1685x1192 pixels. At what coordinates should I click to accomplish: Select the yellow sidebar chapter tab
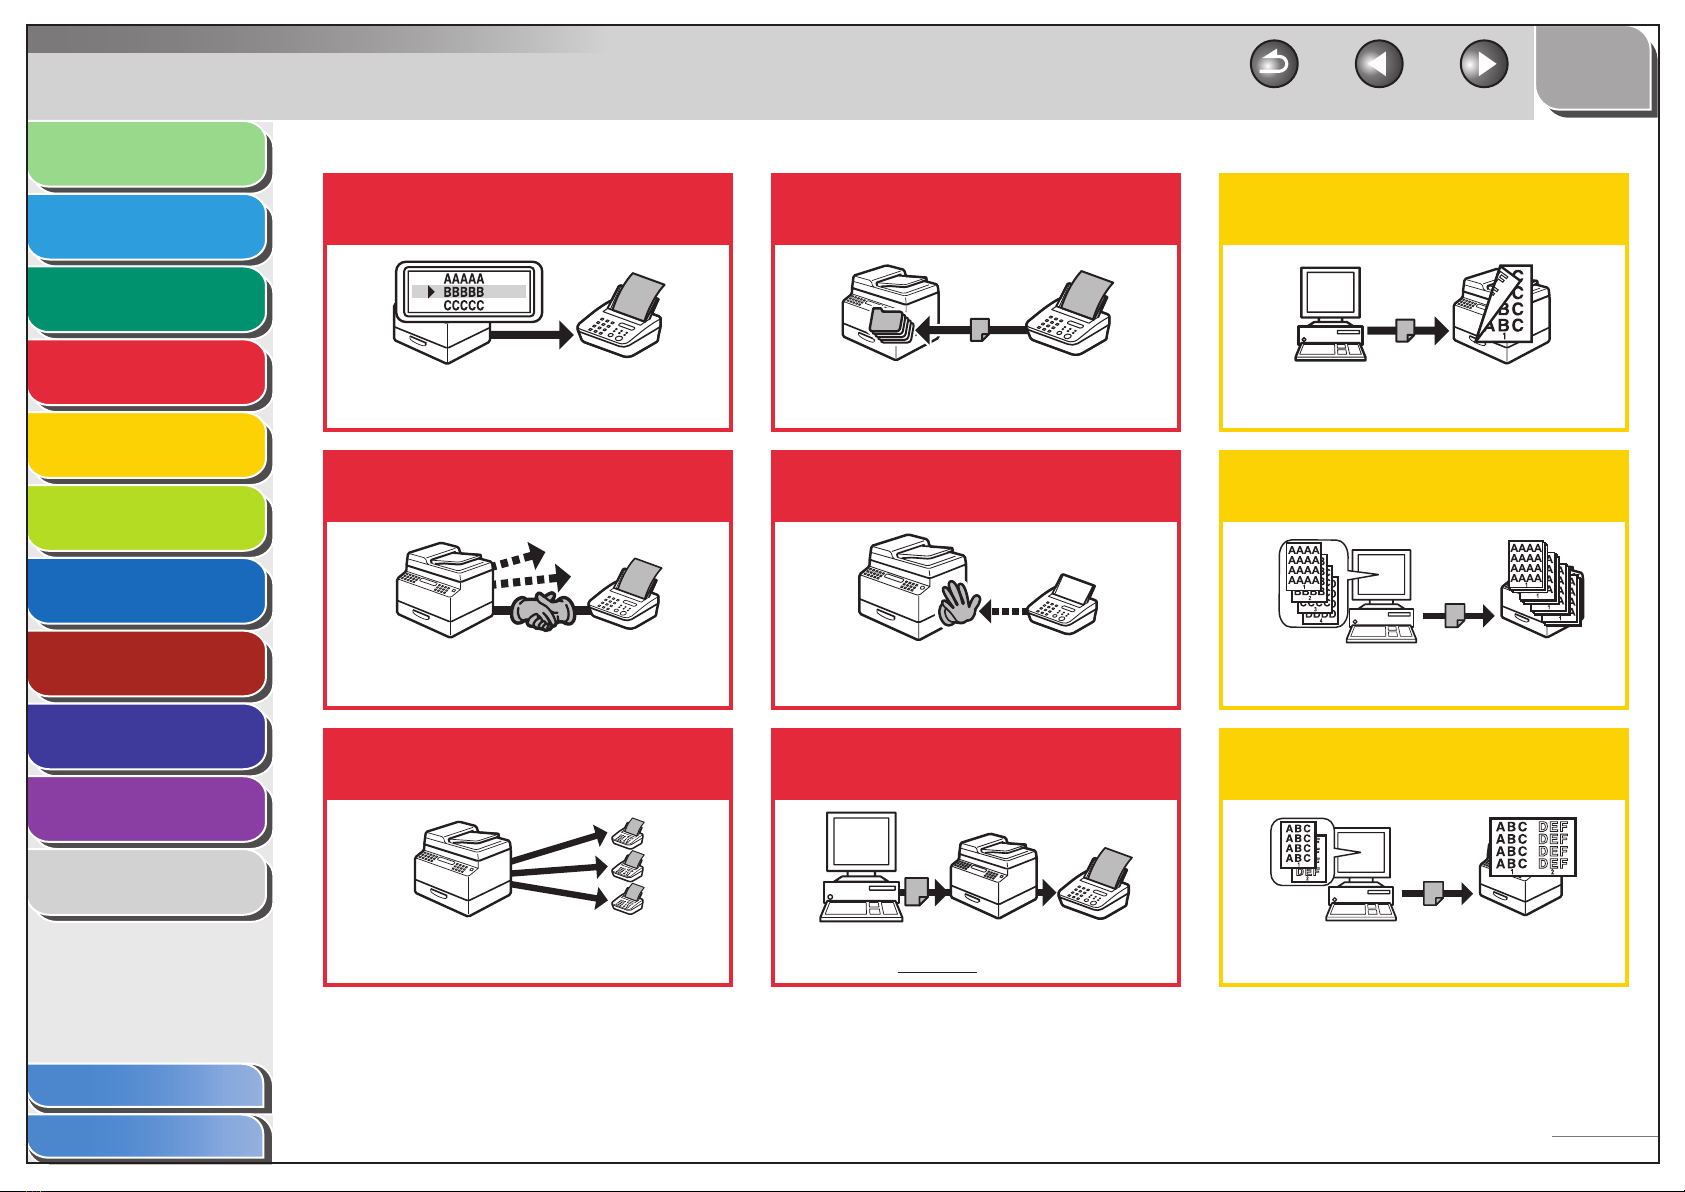(147, 446)
